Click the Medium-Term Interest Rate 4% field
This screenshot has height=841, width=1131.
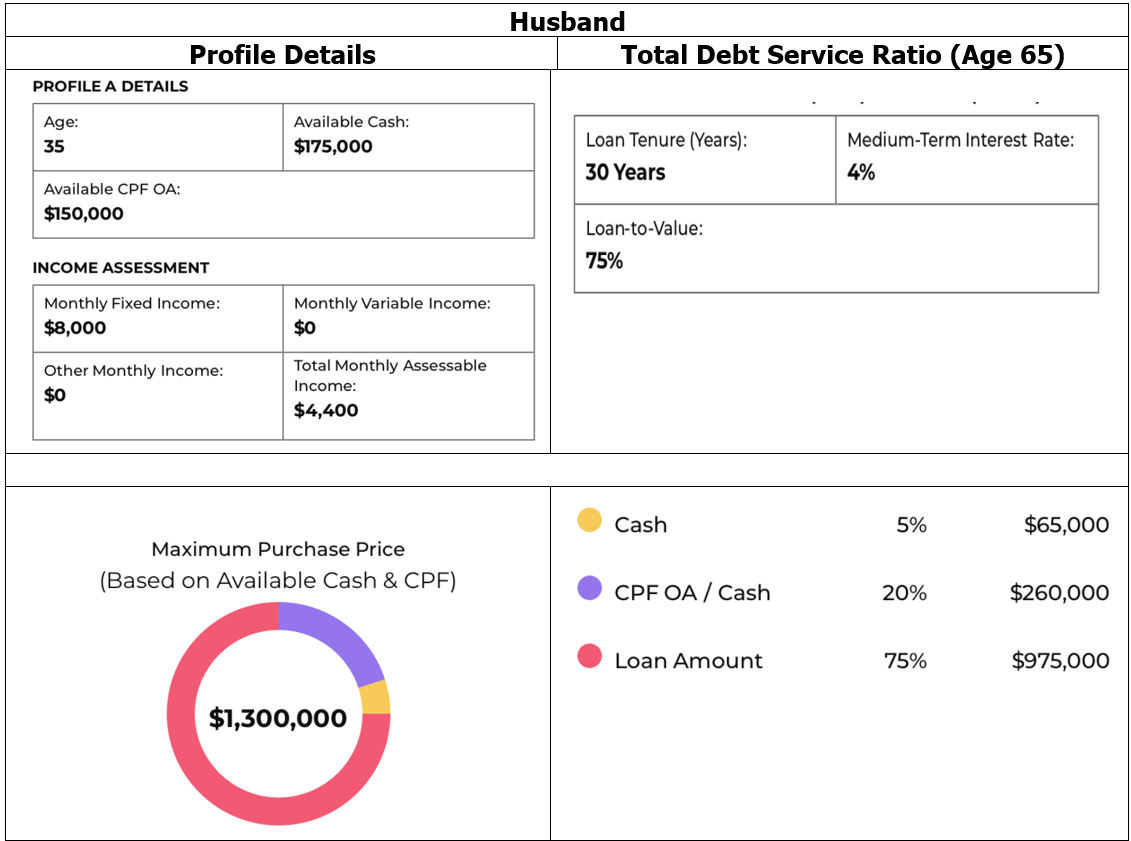[966, 160]
